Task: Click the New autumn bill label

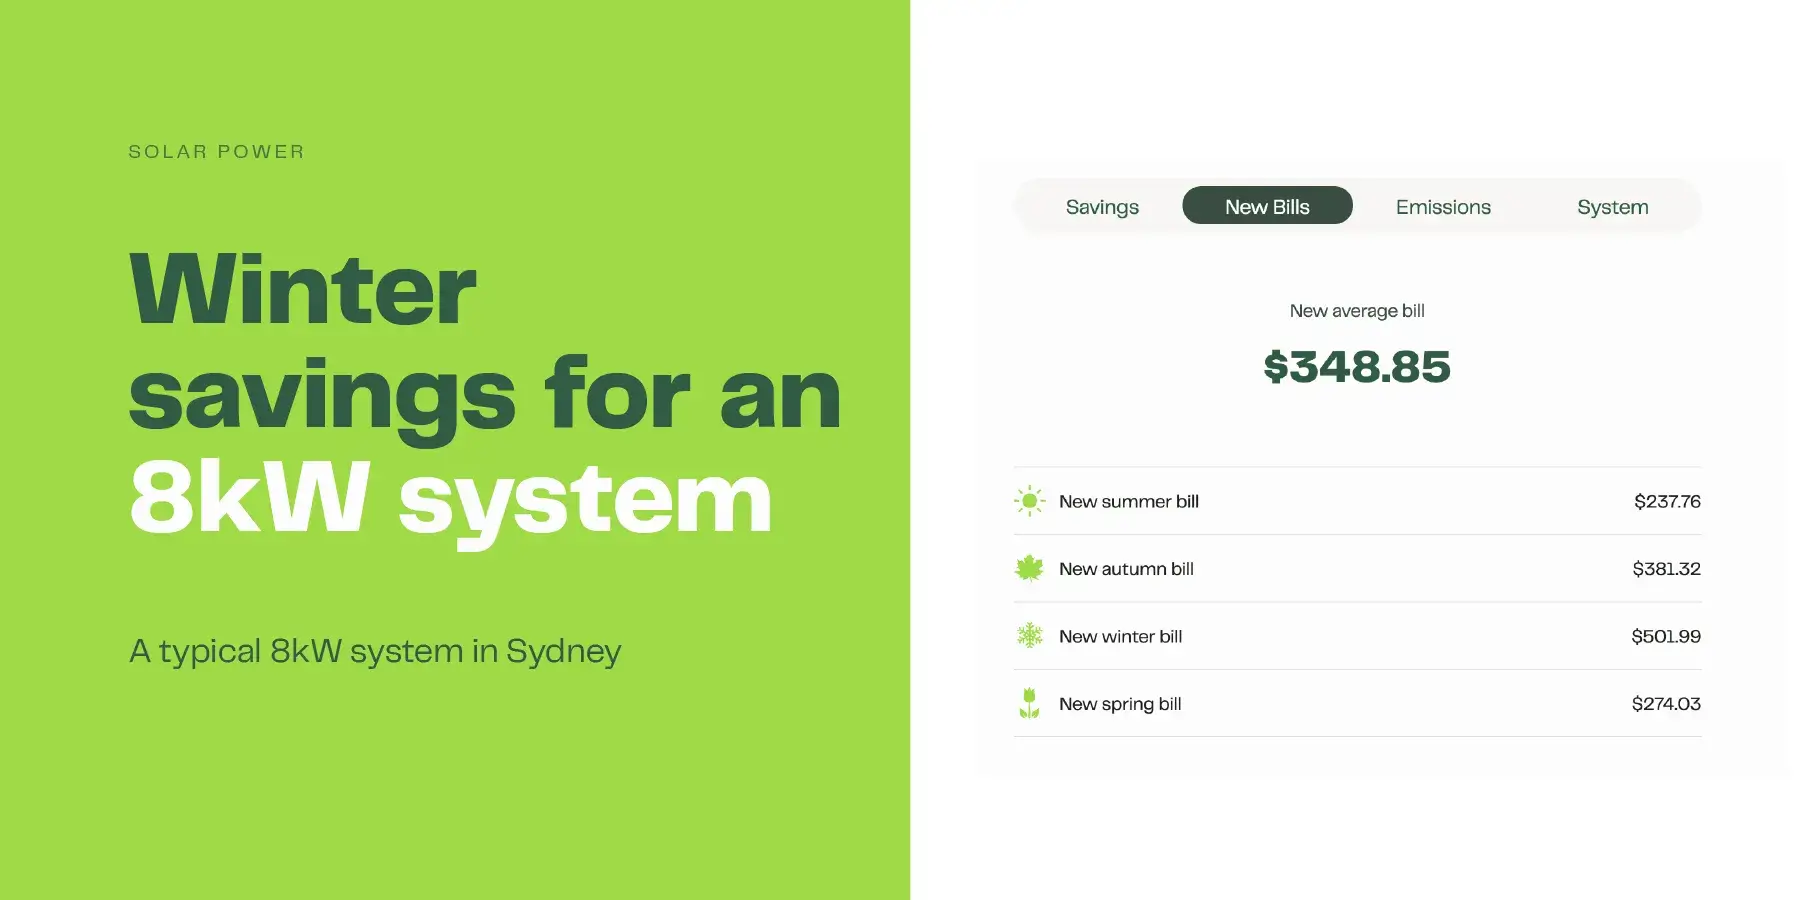Action: pyautogui.click(x=1126, y=568)
